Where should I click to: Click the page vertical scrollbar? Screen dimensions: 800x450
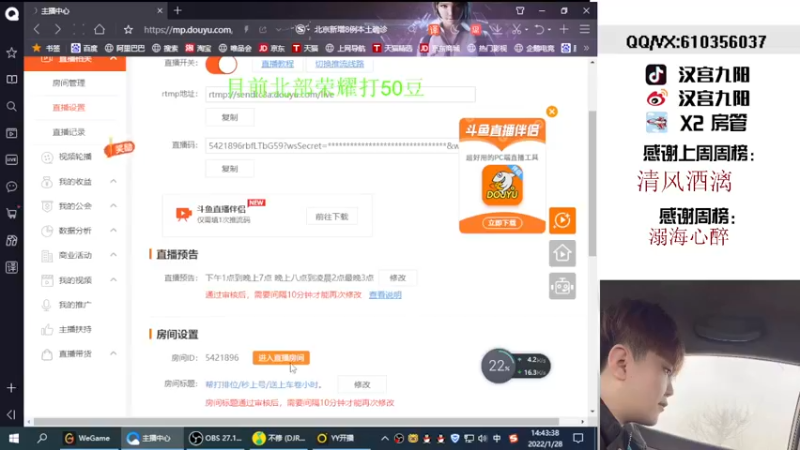pos(592,184)
